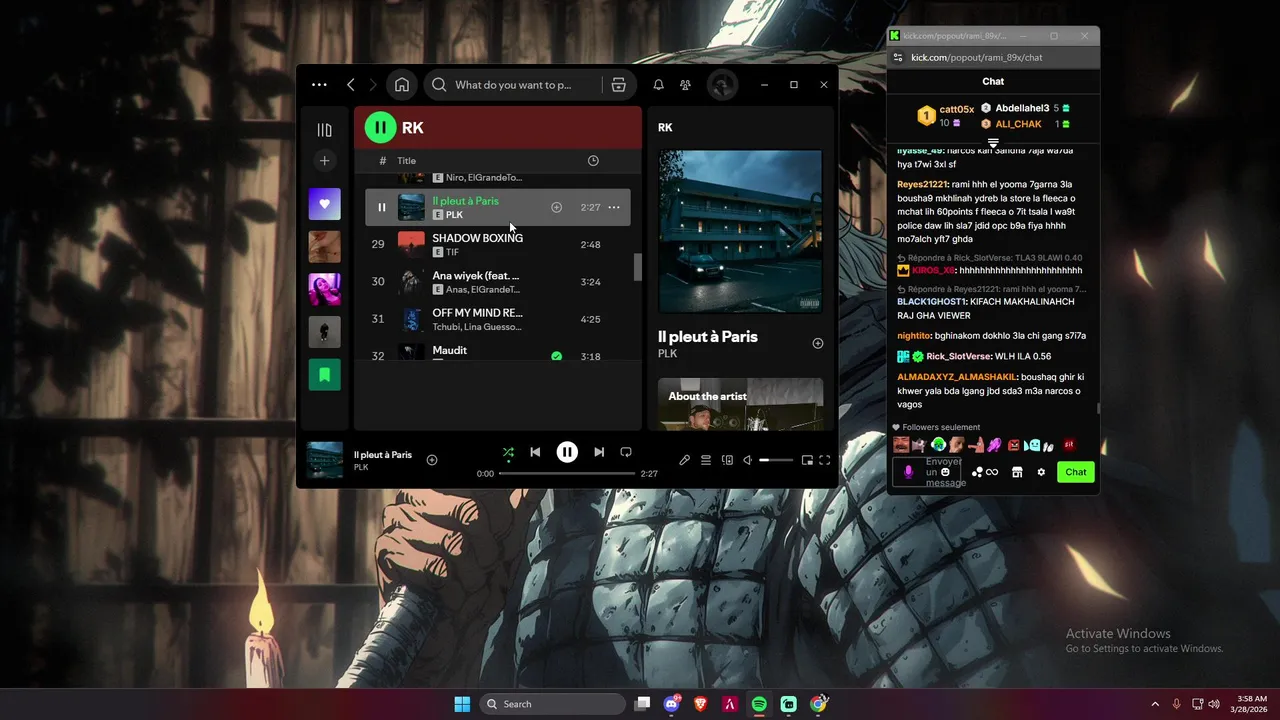Screen dimensions: 1280x720
Task: Expand the Kick gift leaderboard handle
Action: [993, 143]
